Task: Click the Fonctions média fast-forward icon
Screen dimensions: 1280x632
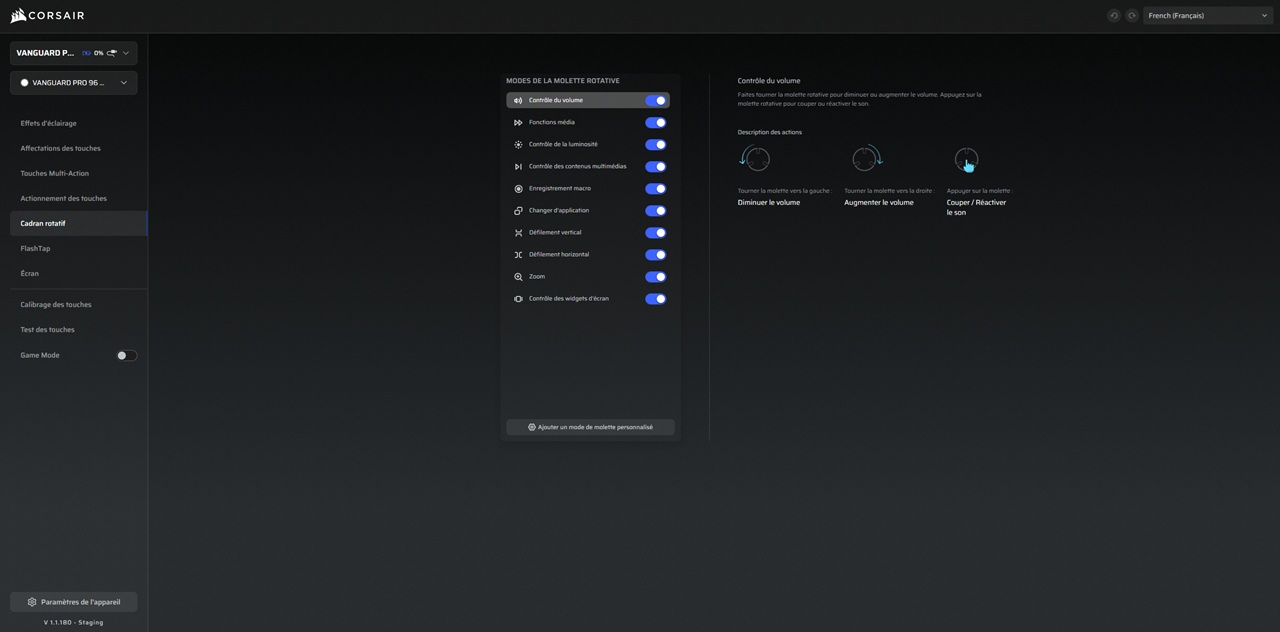Action: click(518, 123)
